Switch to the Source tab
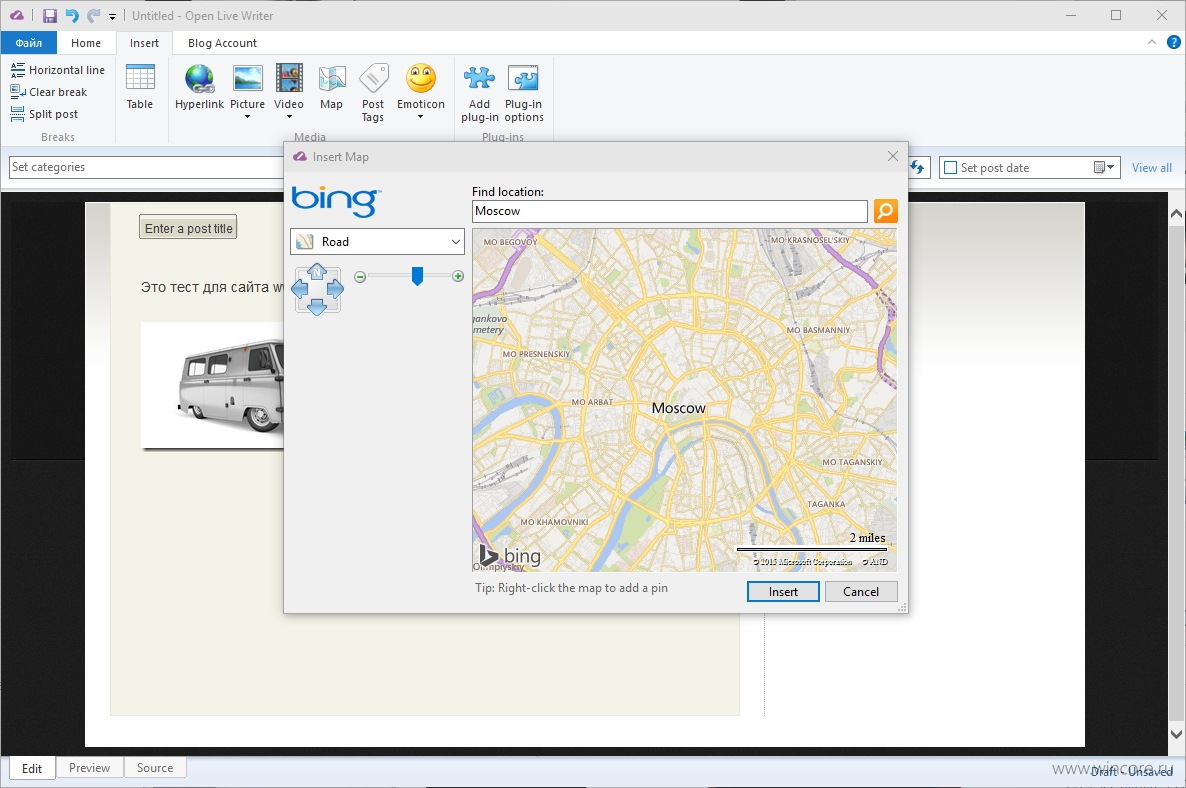Screen dimensions: 1186x788 click(155, 768)
